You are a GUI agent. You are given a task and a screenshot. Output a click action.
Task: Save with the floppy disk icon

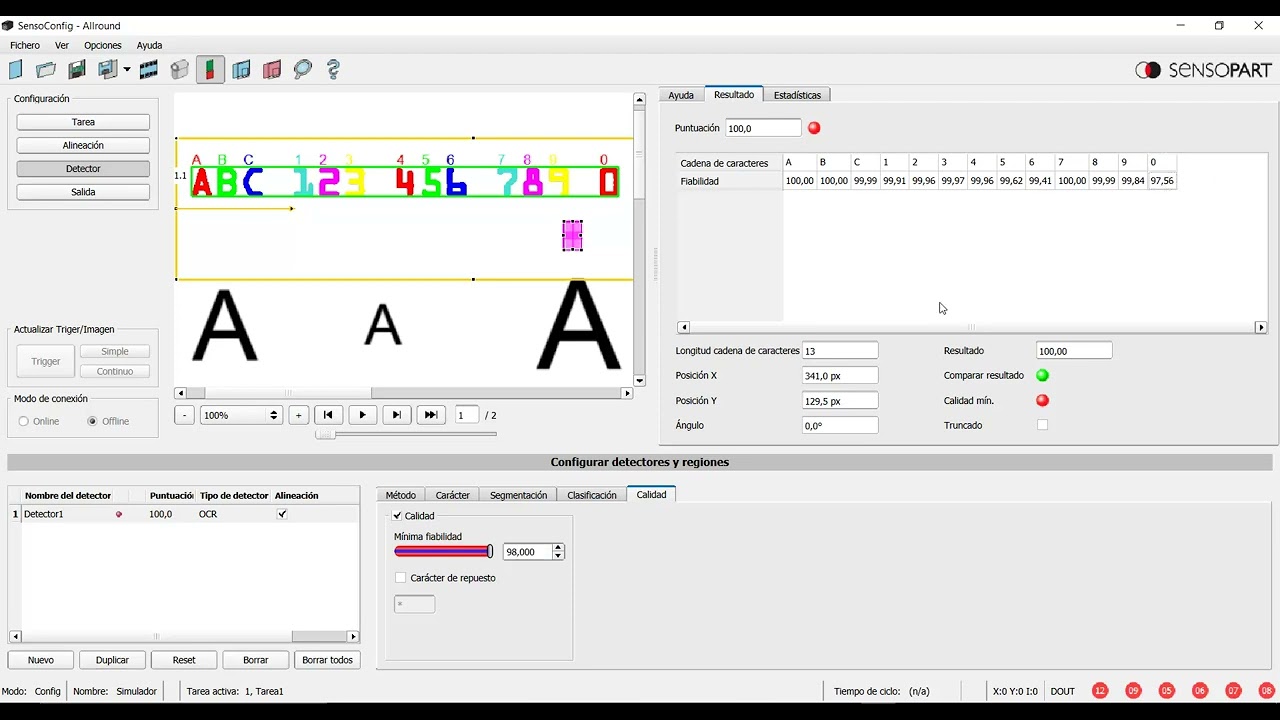(76, 69)
